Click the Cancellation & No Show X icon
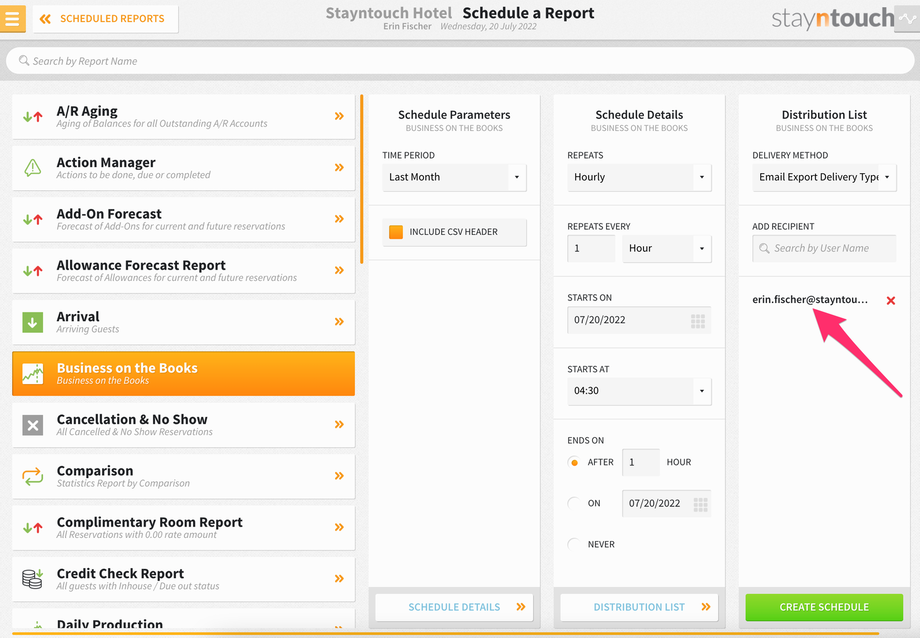The height and width of the screenshot is (638, 920). click(x=33, y=425)
